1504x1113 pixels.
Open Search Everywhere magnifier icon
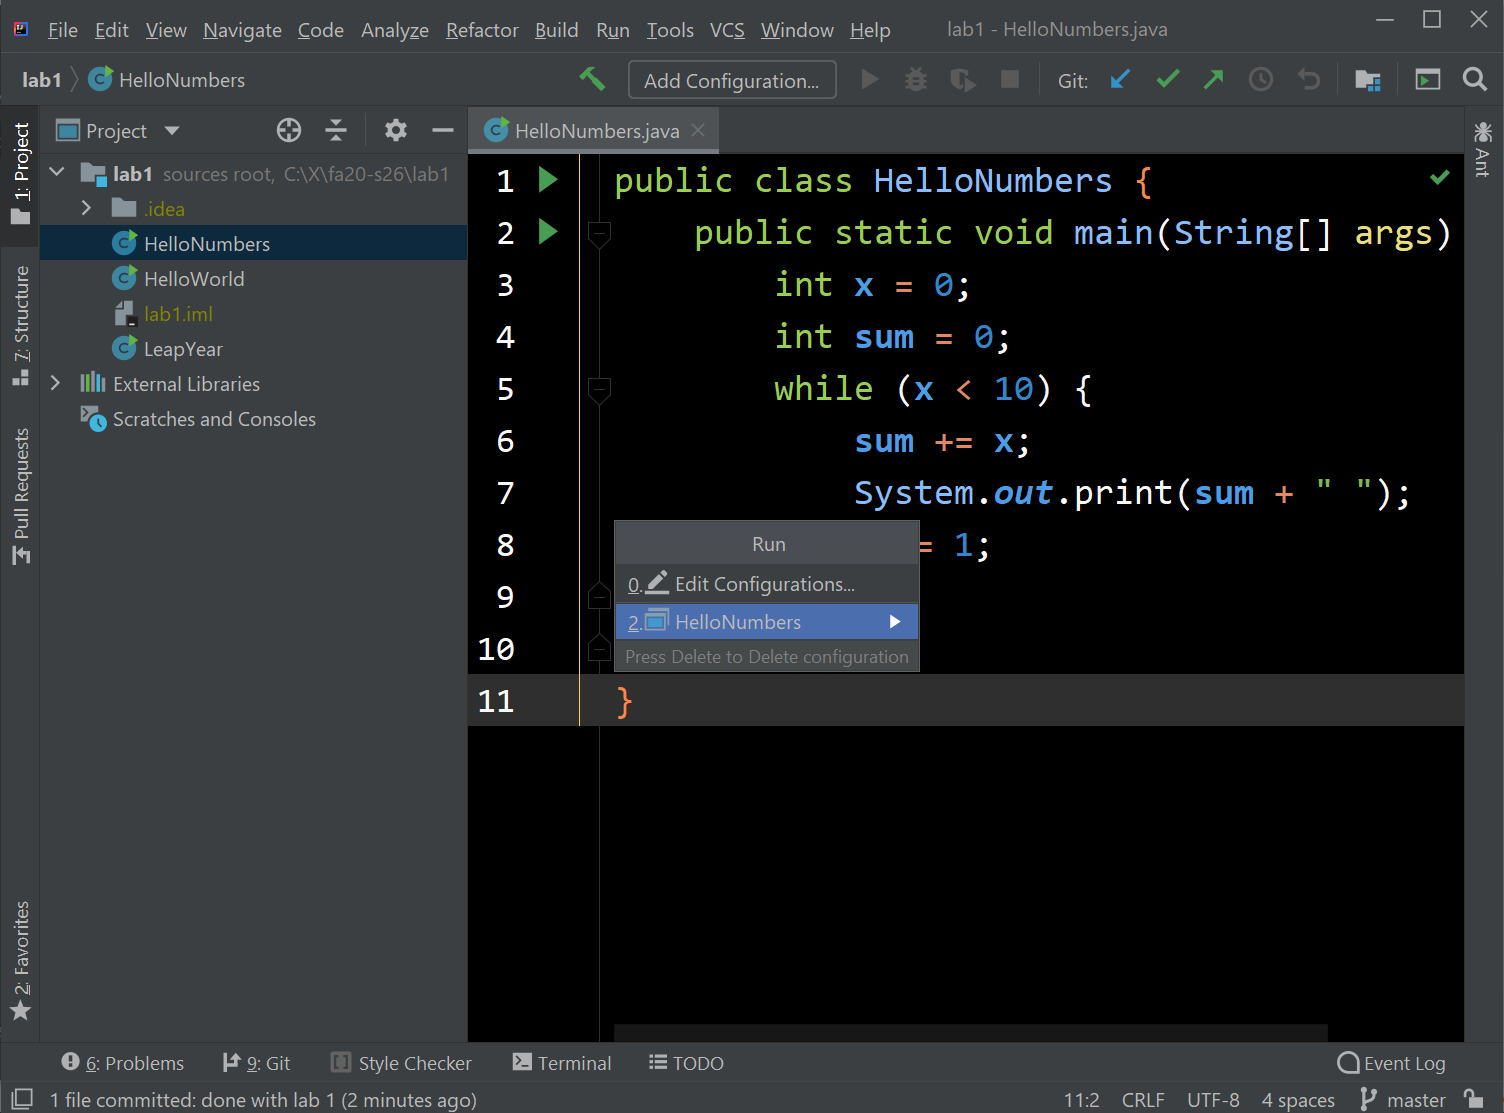tap(1474, 80)
